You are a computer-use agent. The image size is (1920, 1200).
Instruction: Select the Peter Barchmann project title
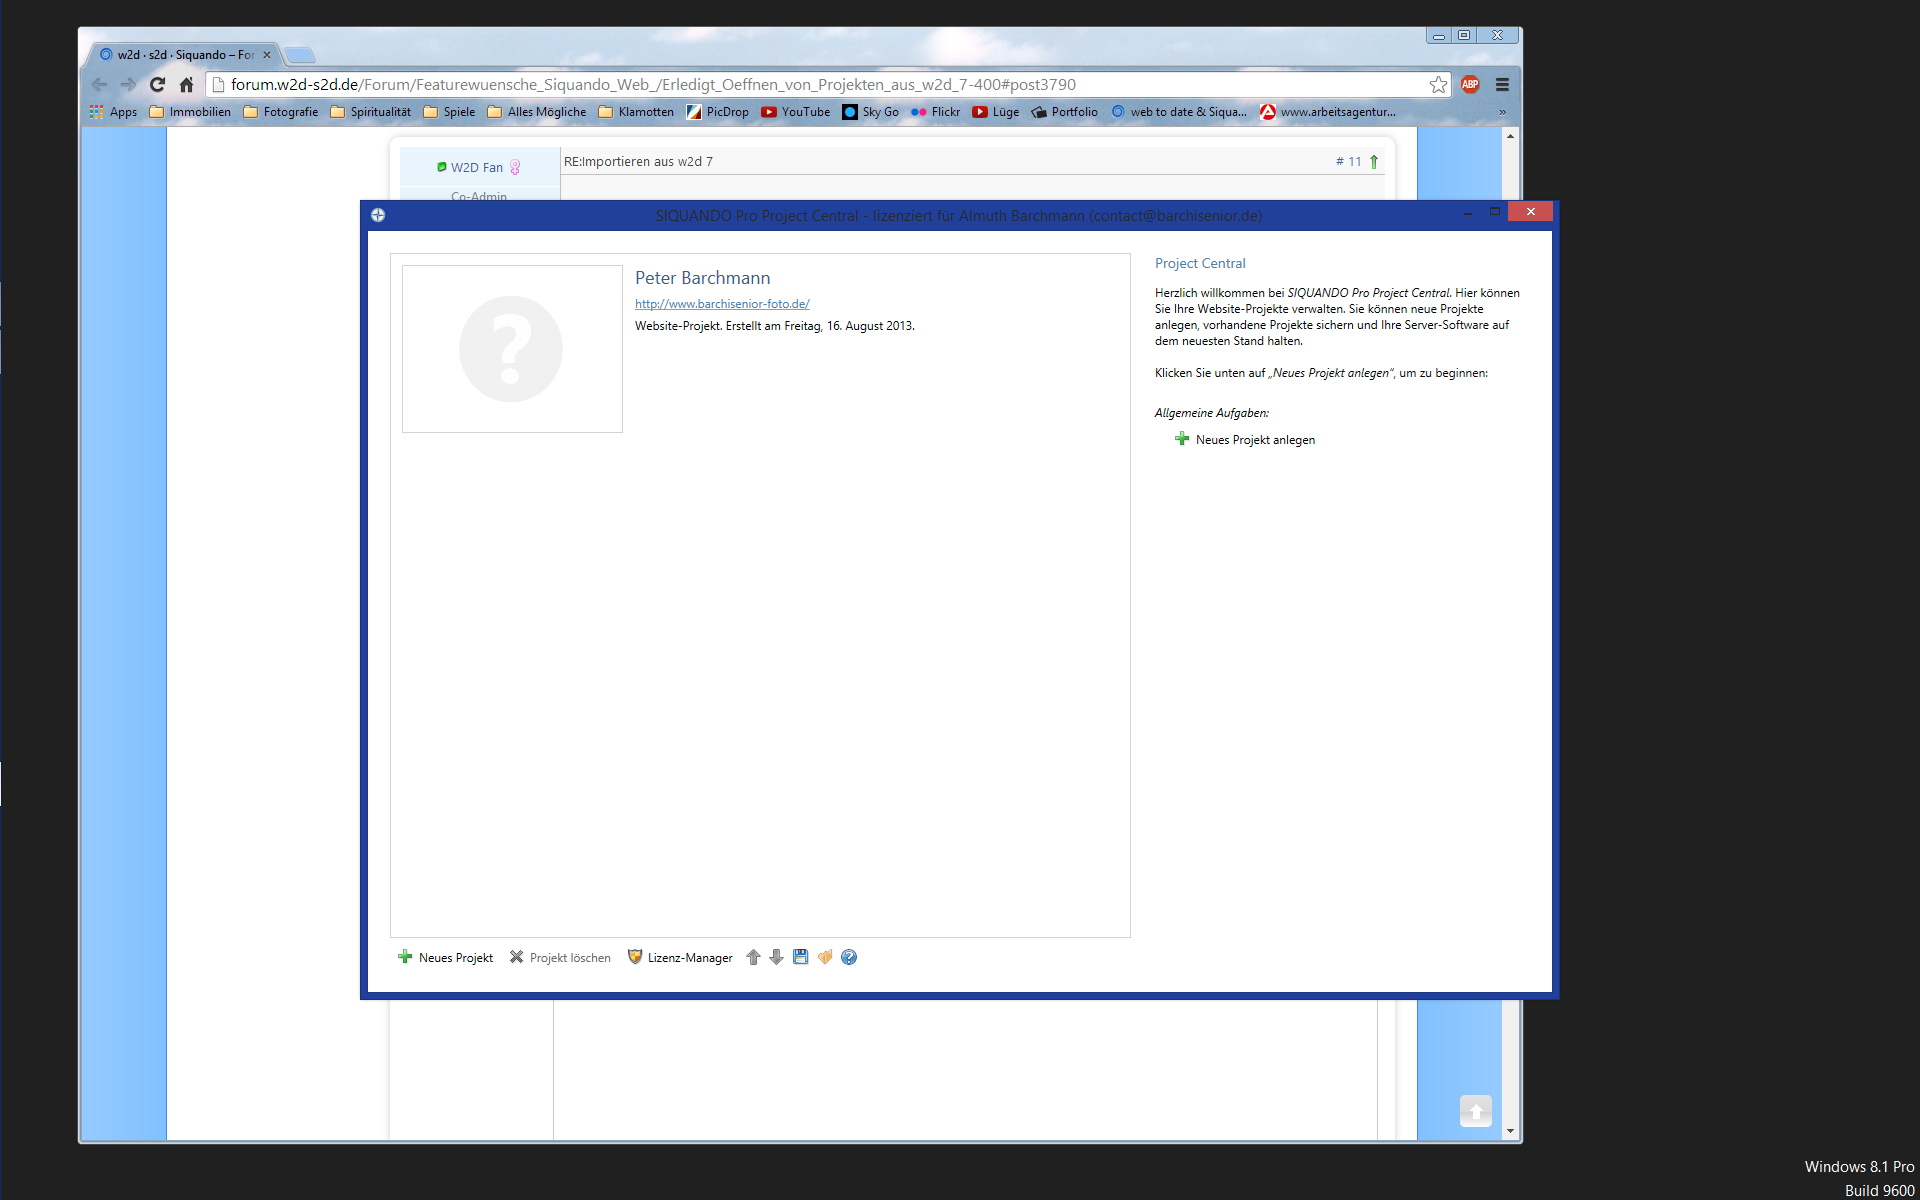pyautogui.click(x=702, y=278)
